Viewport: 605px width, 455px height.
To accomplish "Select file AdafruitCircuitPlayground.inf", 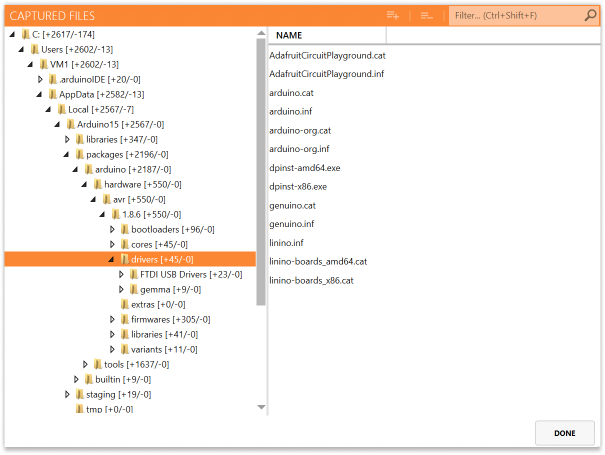I will [x=326, y=74].
